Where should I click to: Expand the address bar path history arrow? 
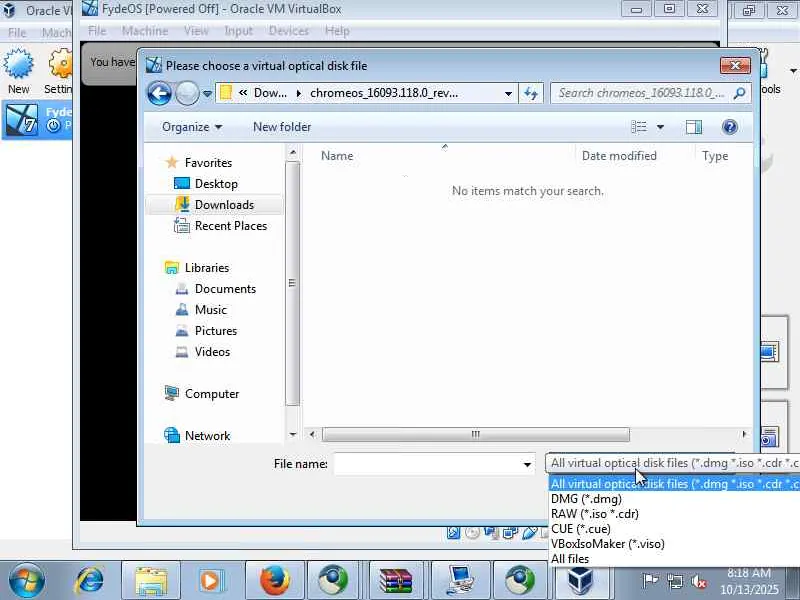point(508,94)
